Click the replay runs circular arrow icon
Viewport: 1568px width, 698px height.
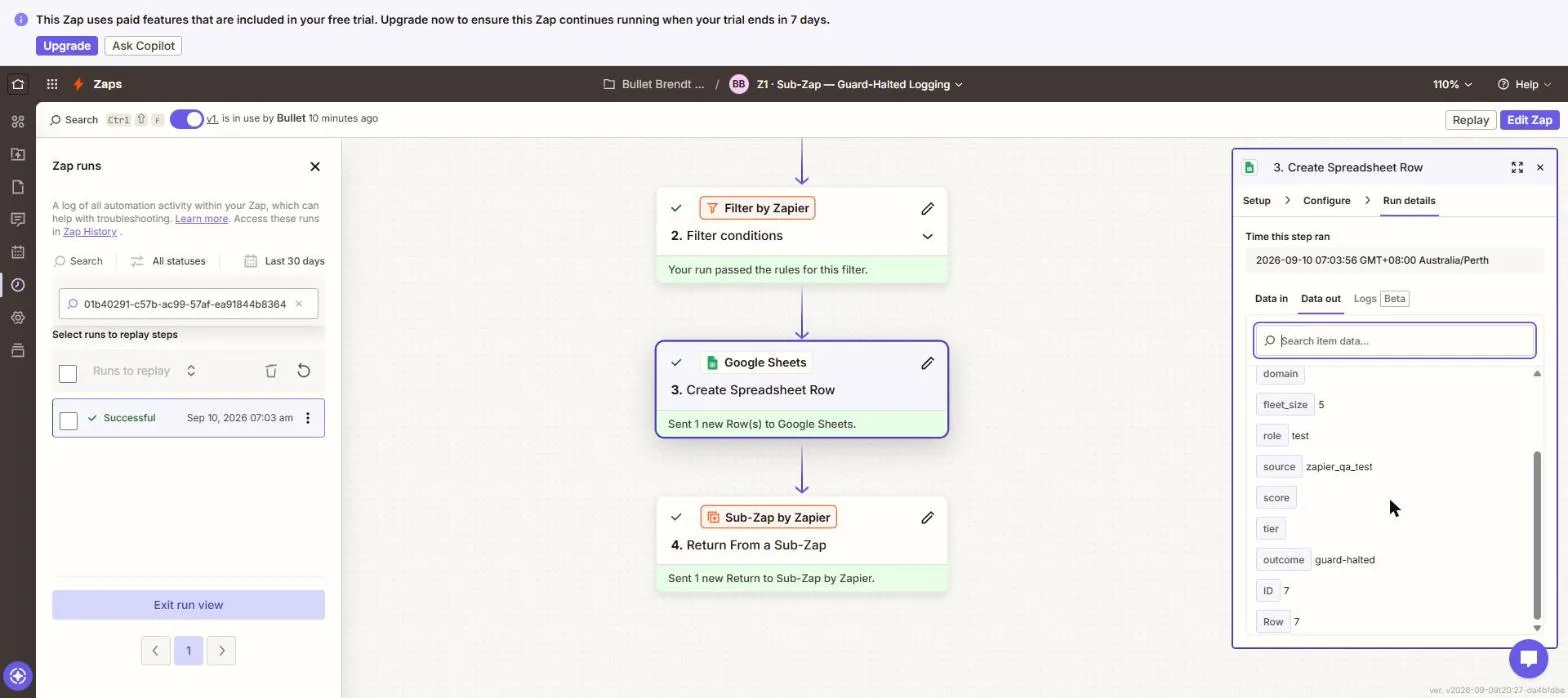[304, 371]
